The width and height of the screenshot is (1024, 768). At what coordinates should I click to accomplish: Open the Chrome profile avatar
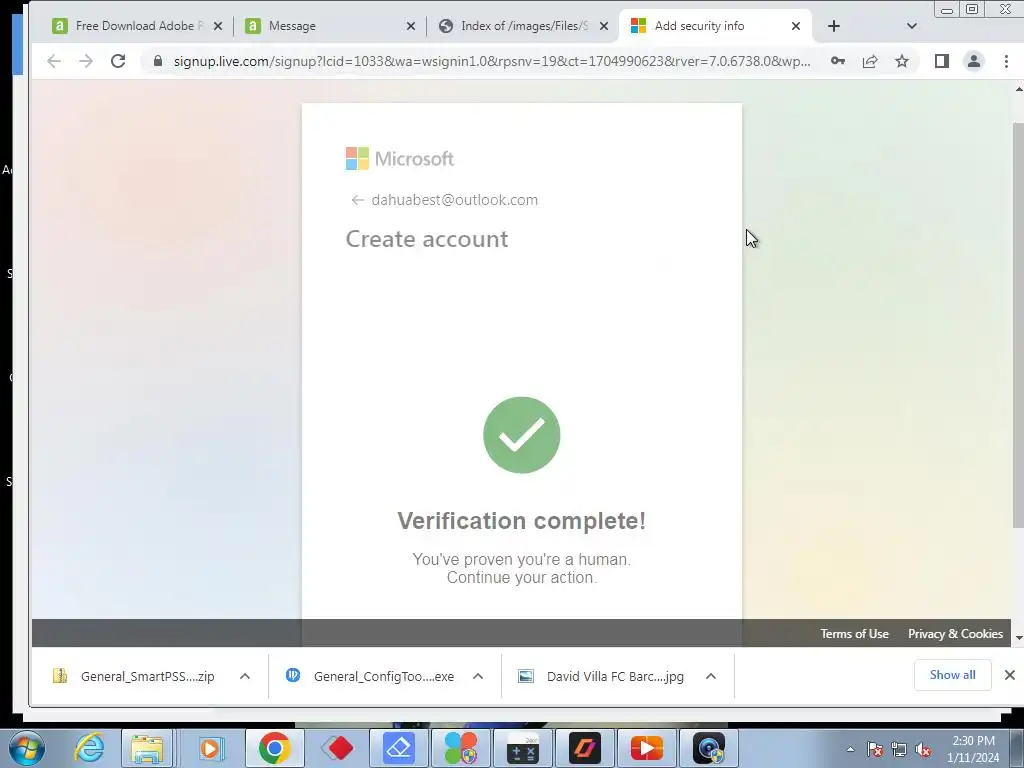click(x=974, y=61)
